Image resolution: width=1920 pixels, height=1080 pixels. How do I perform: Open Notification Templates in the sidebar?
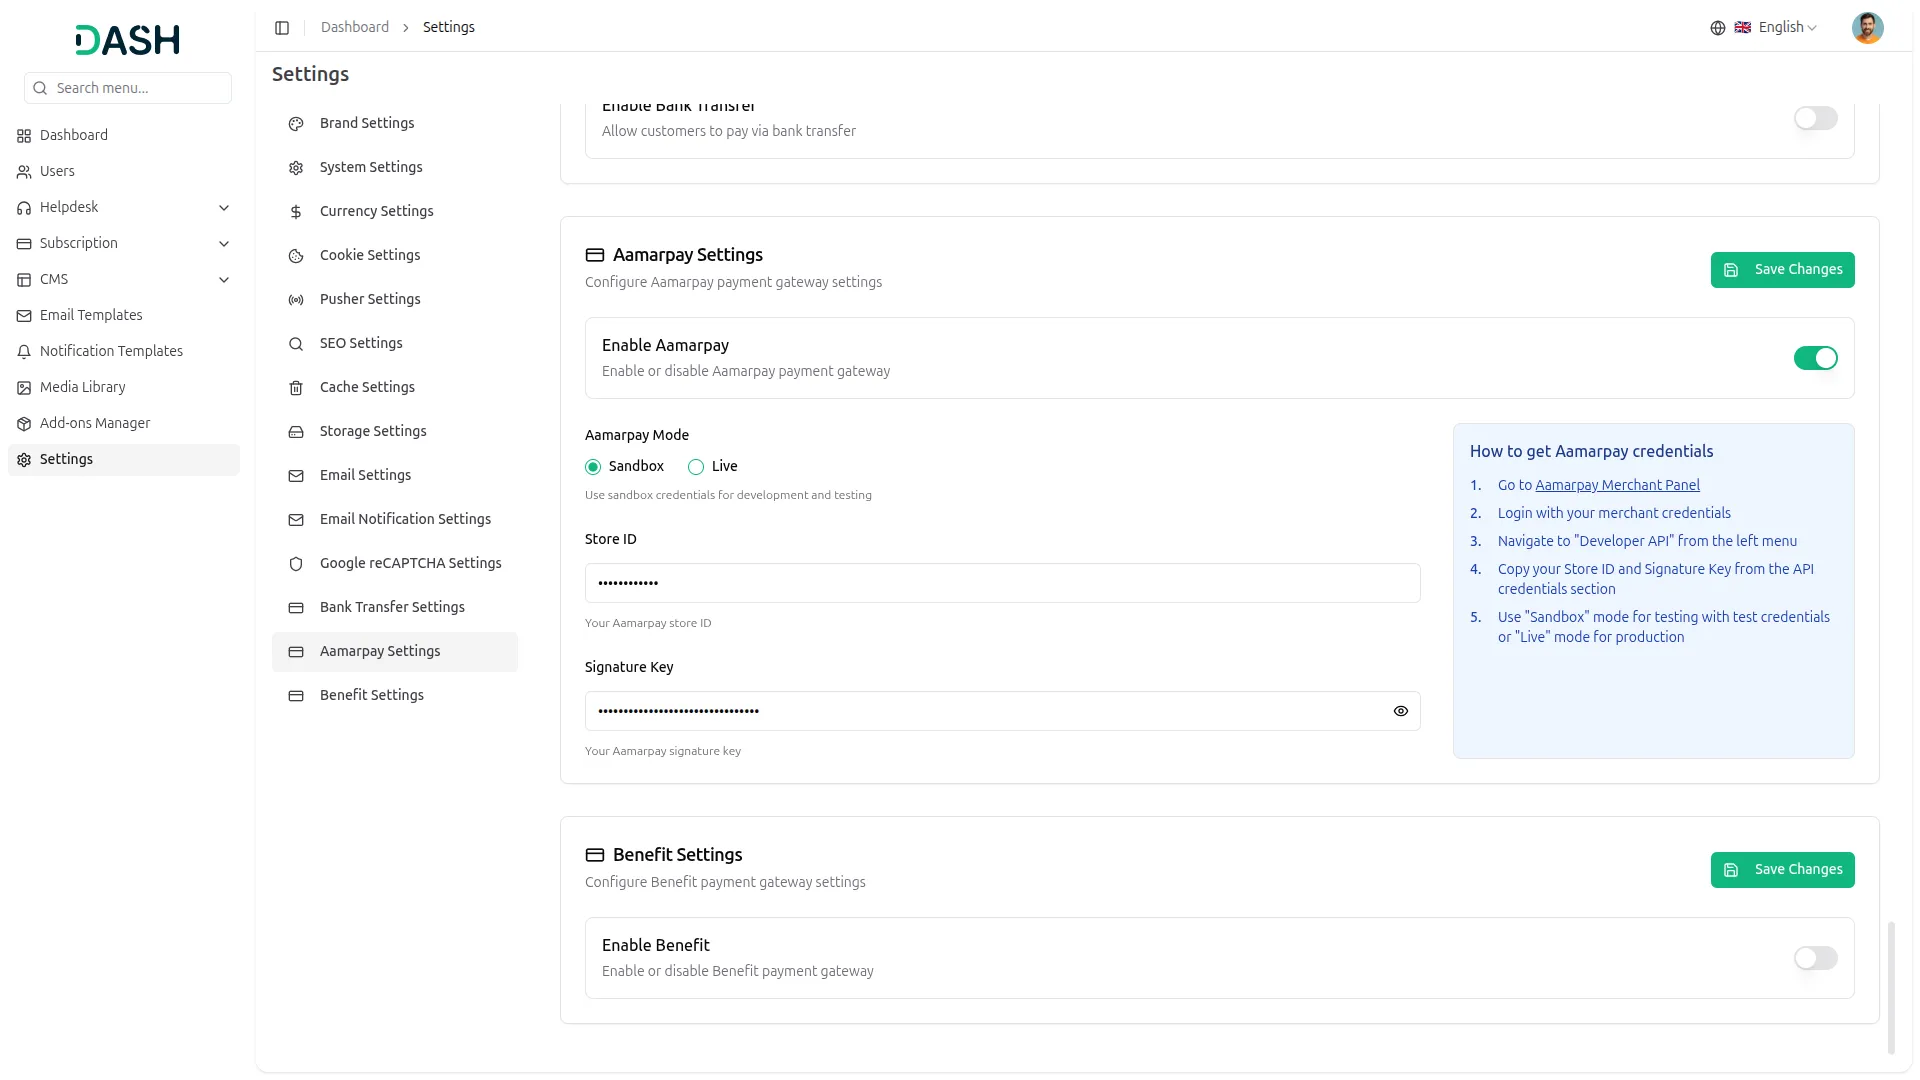tap(124, 352)
